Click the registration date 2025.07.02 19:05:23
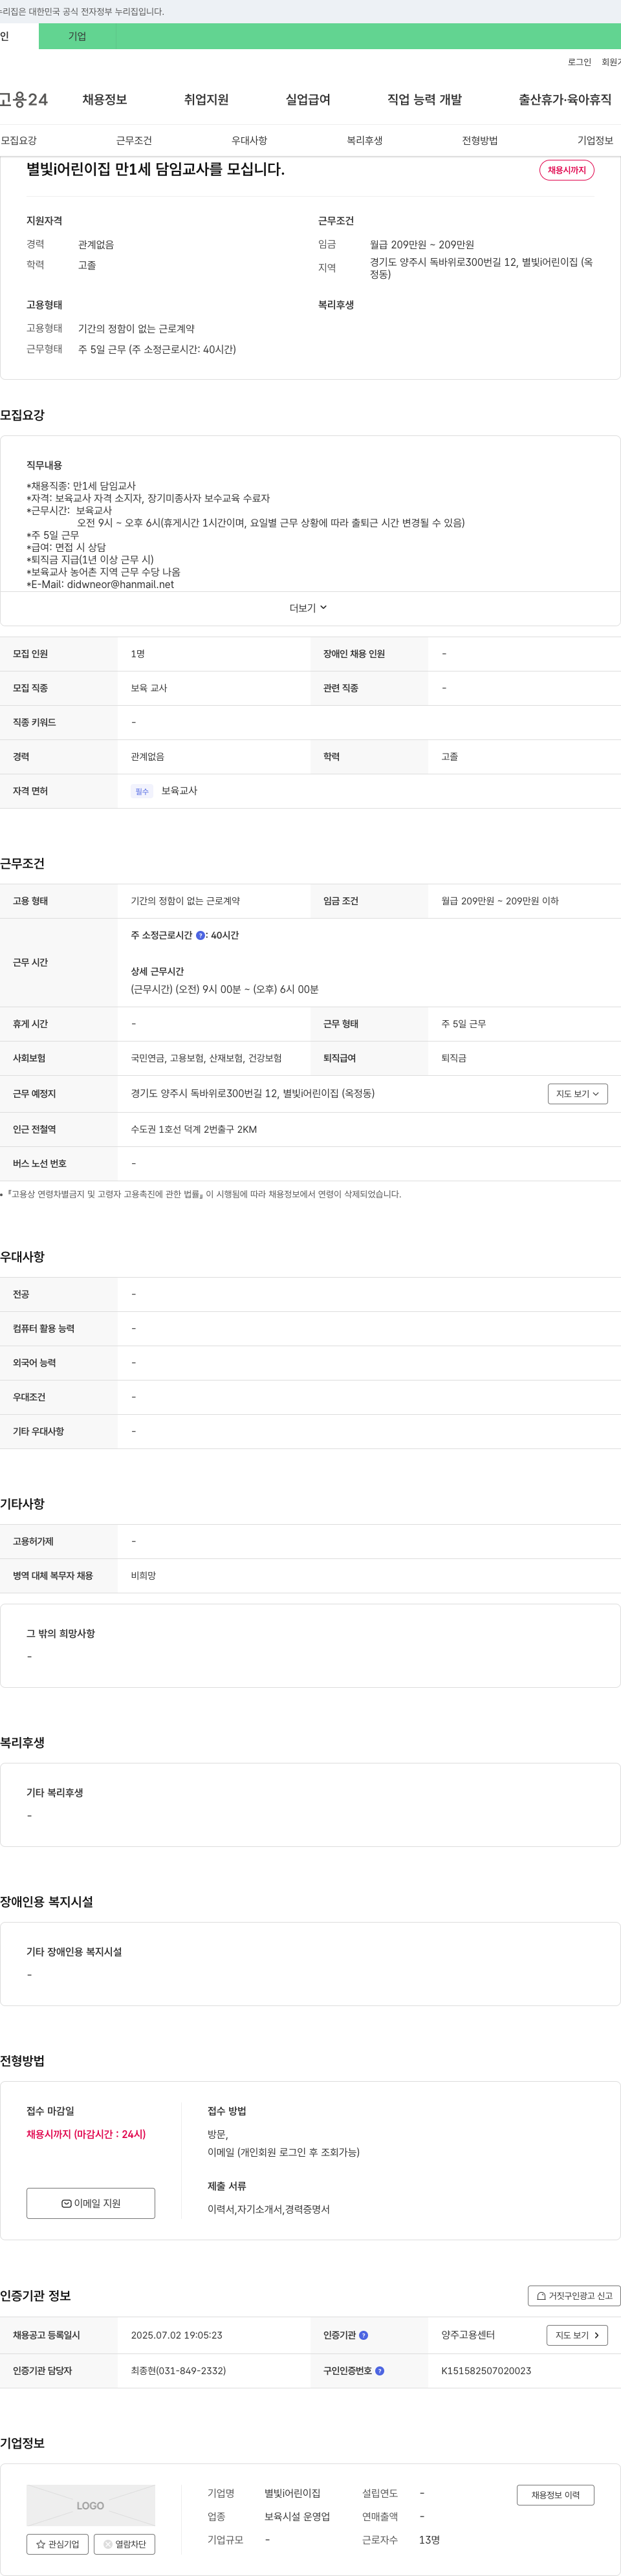 177,2335
